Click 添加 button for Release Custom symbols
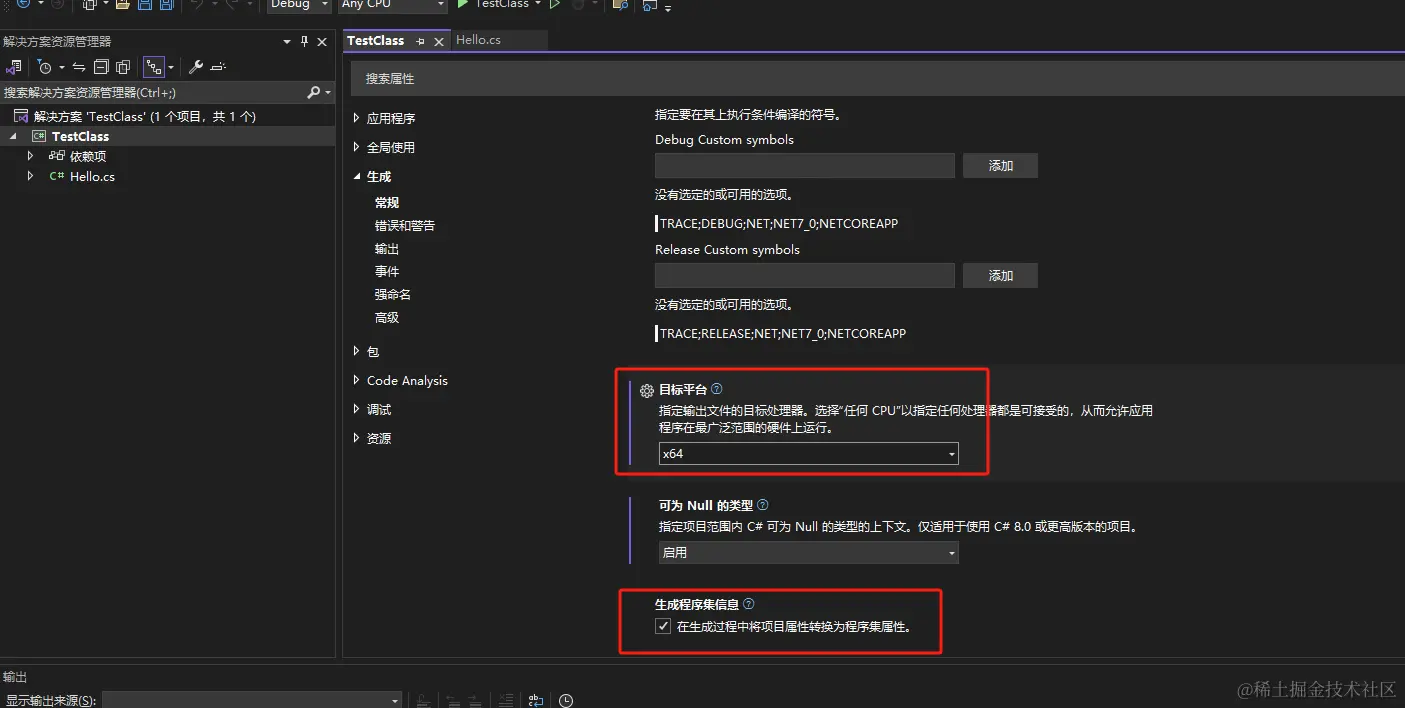This screenshot has height=708, width=1405. pyautogui.click(x=1000, y=276)
